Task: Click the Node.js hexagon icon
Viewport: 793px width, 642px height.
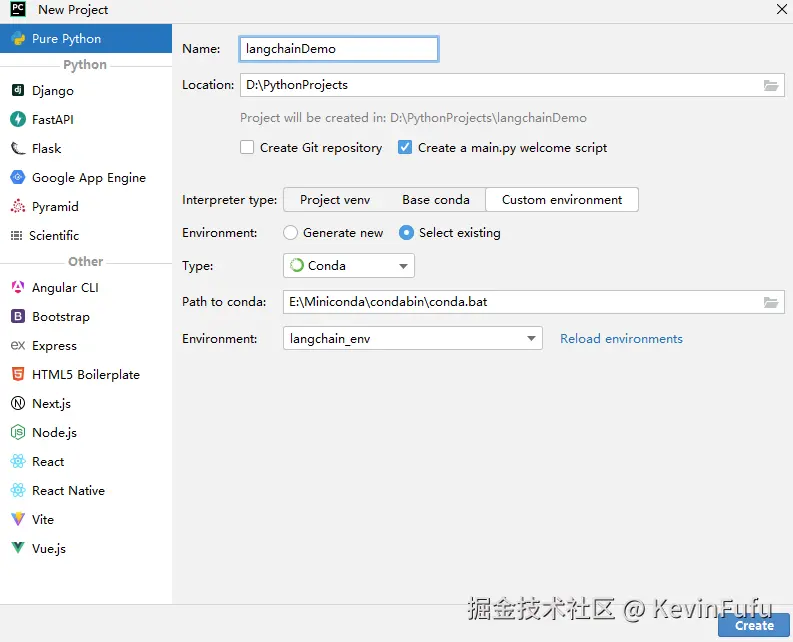Action: click(x=18, y=432)
